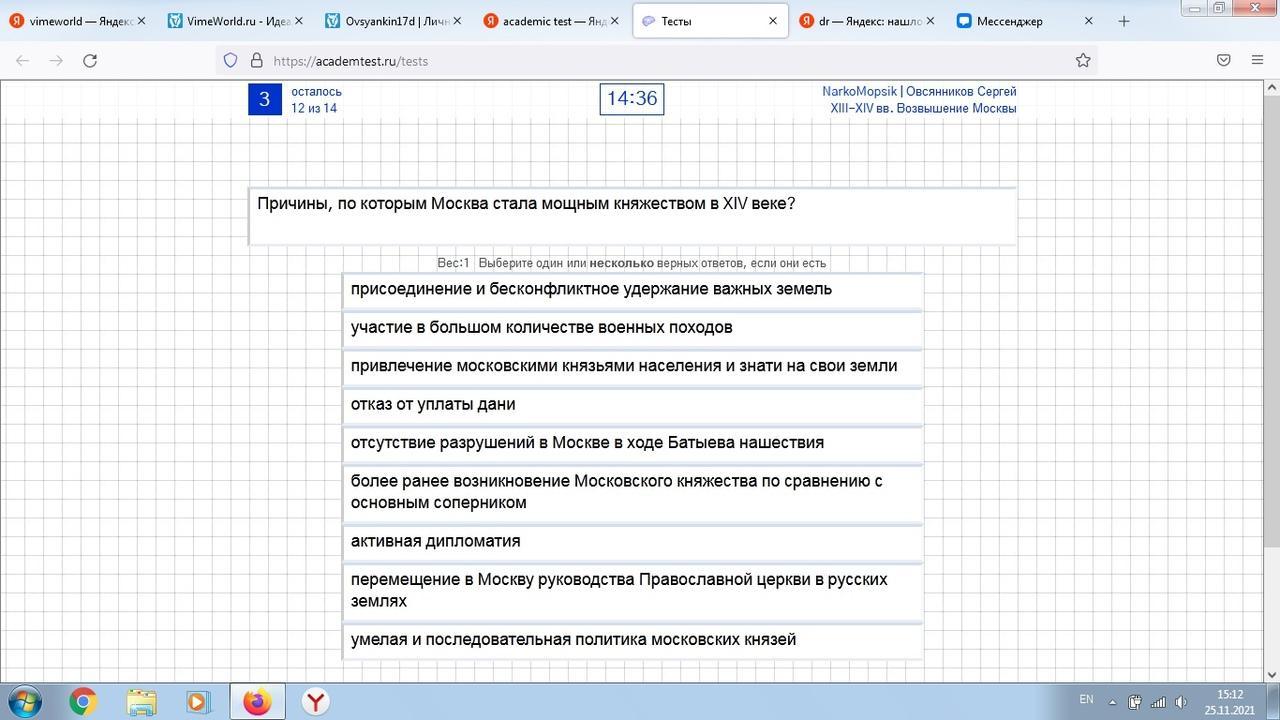Image resolution: width=1280 pixels, height=720 pixels.
Task: Close the vimeworld Яндекс tab
Action: click(140, 21)
